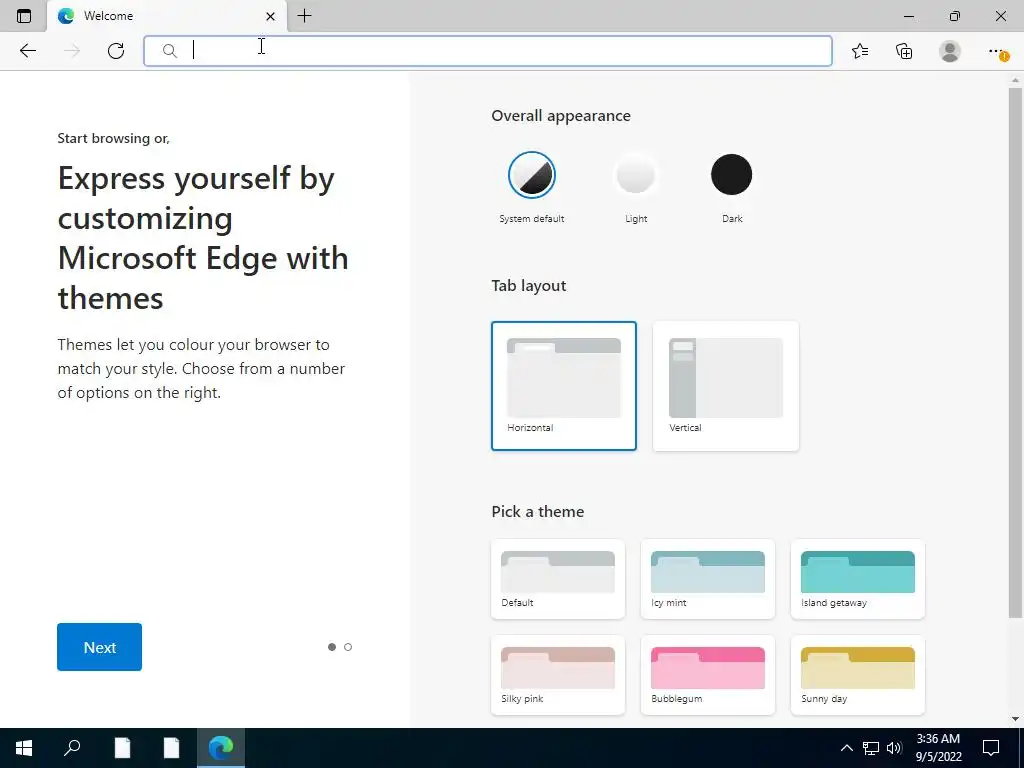Click the scrollbar up arrow

[x=1015, y=80]
